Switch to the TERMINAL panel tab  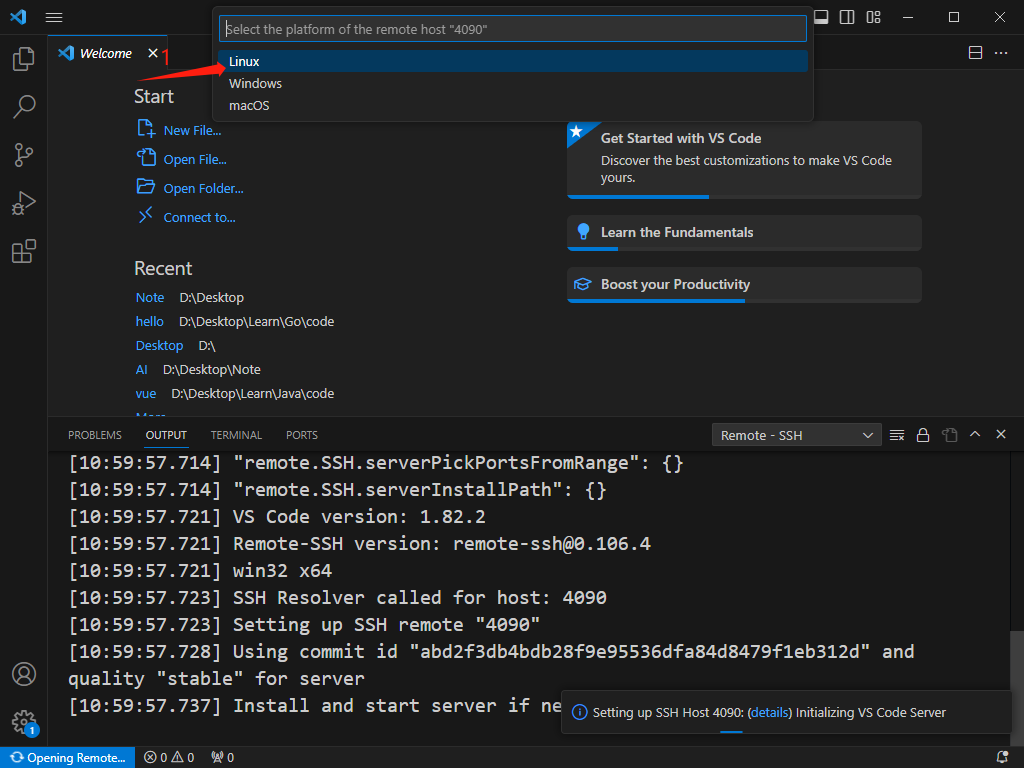click(236, 435)
